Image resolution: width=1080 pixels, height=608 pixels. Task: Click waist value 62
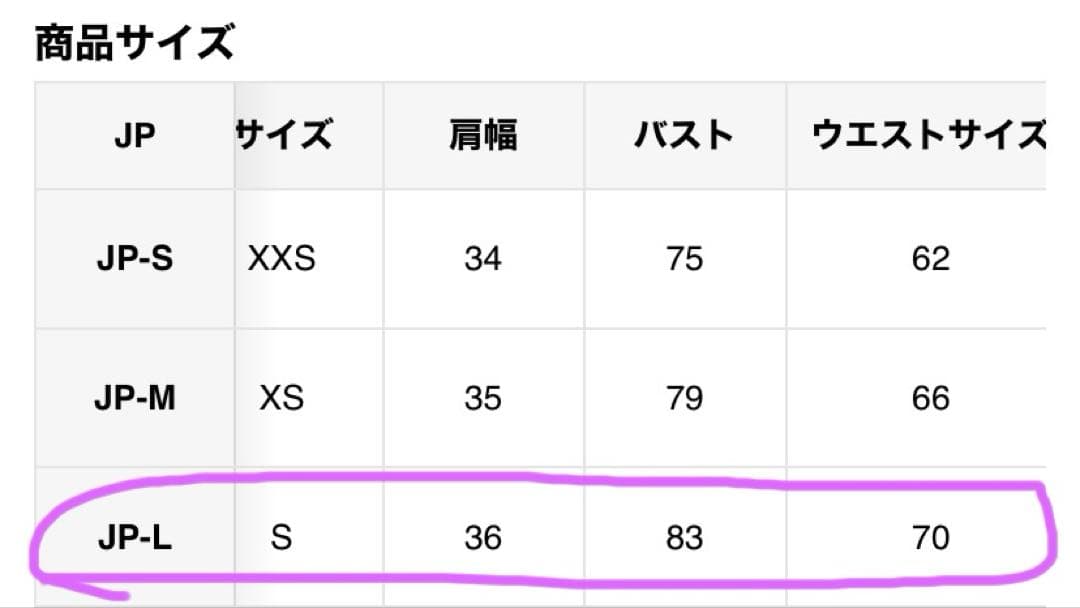[931, 259]
